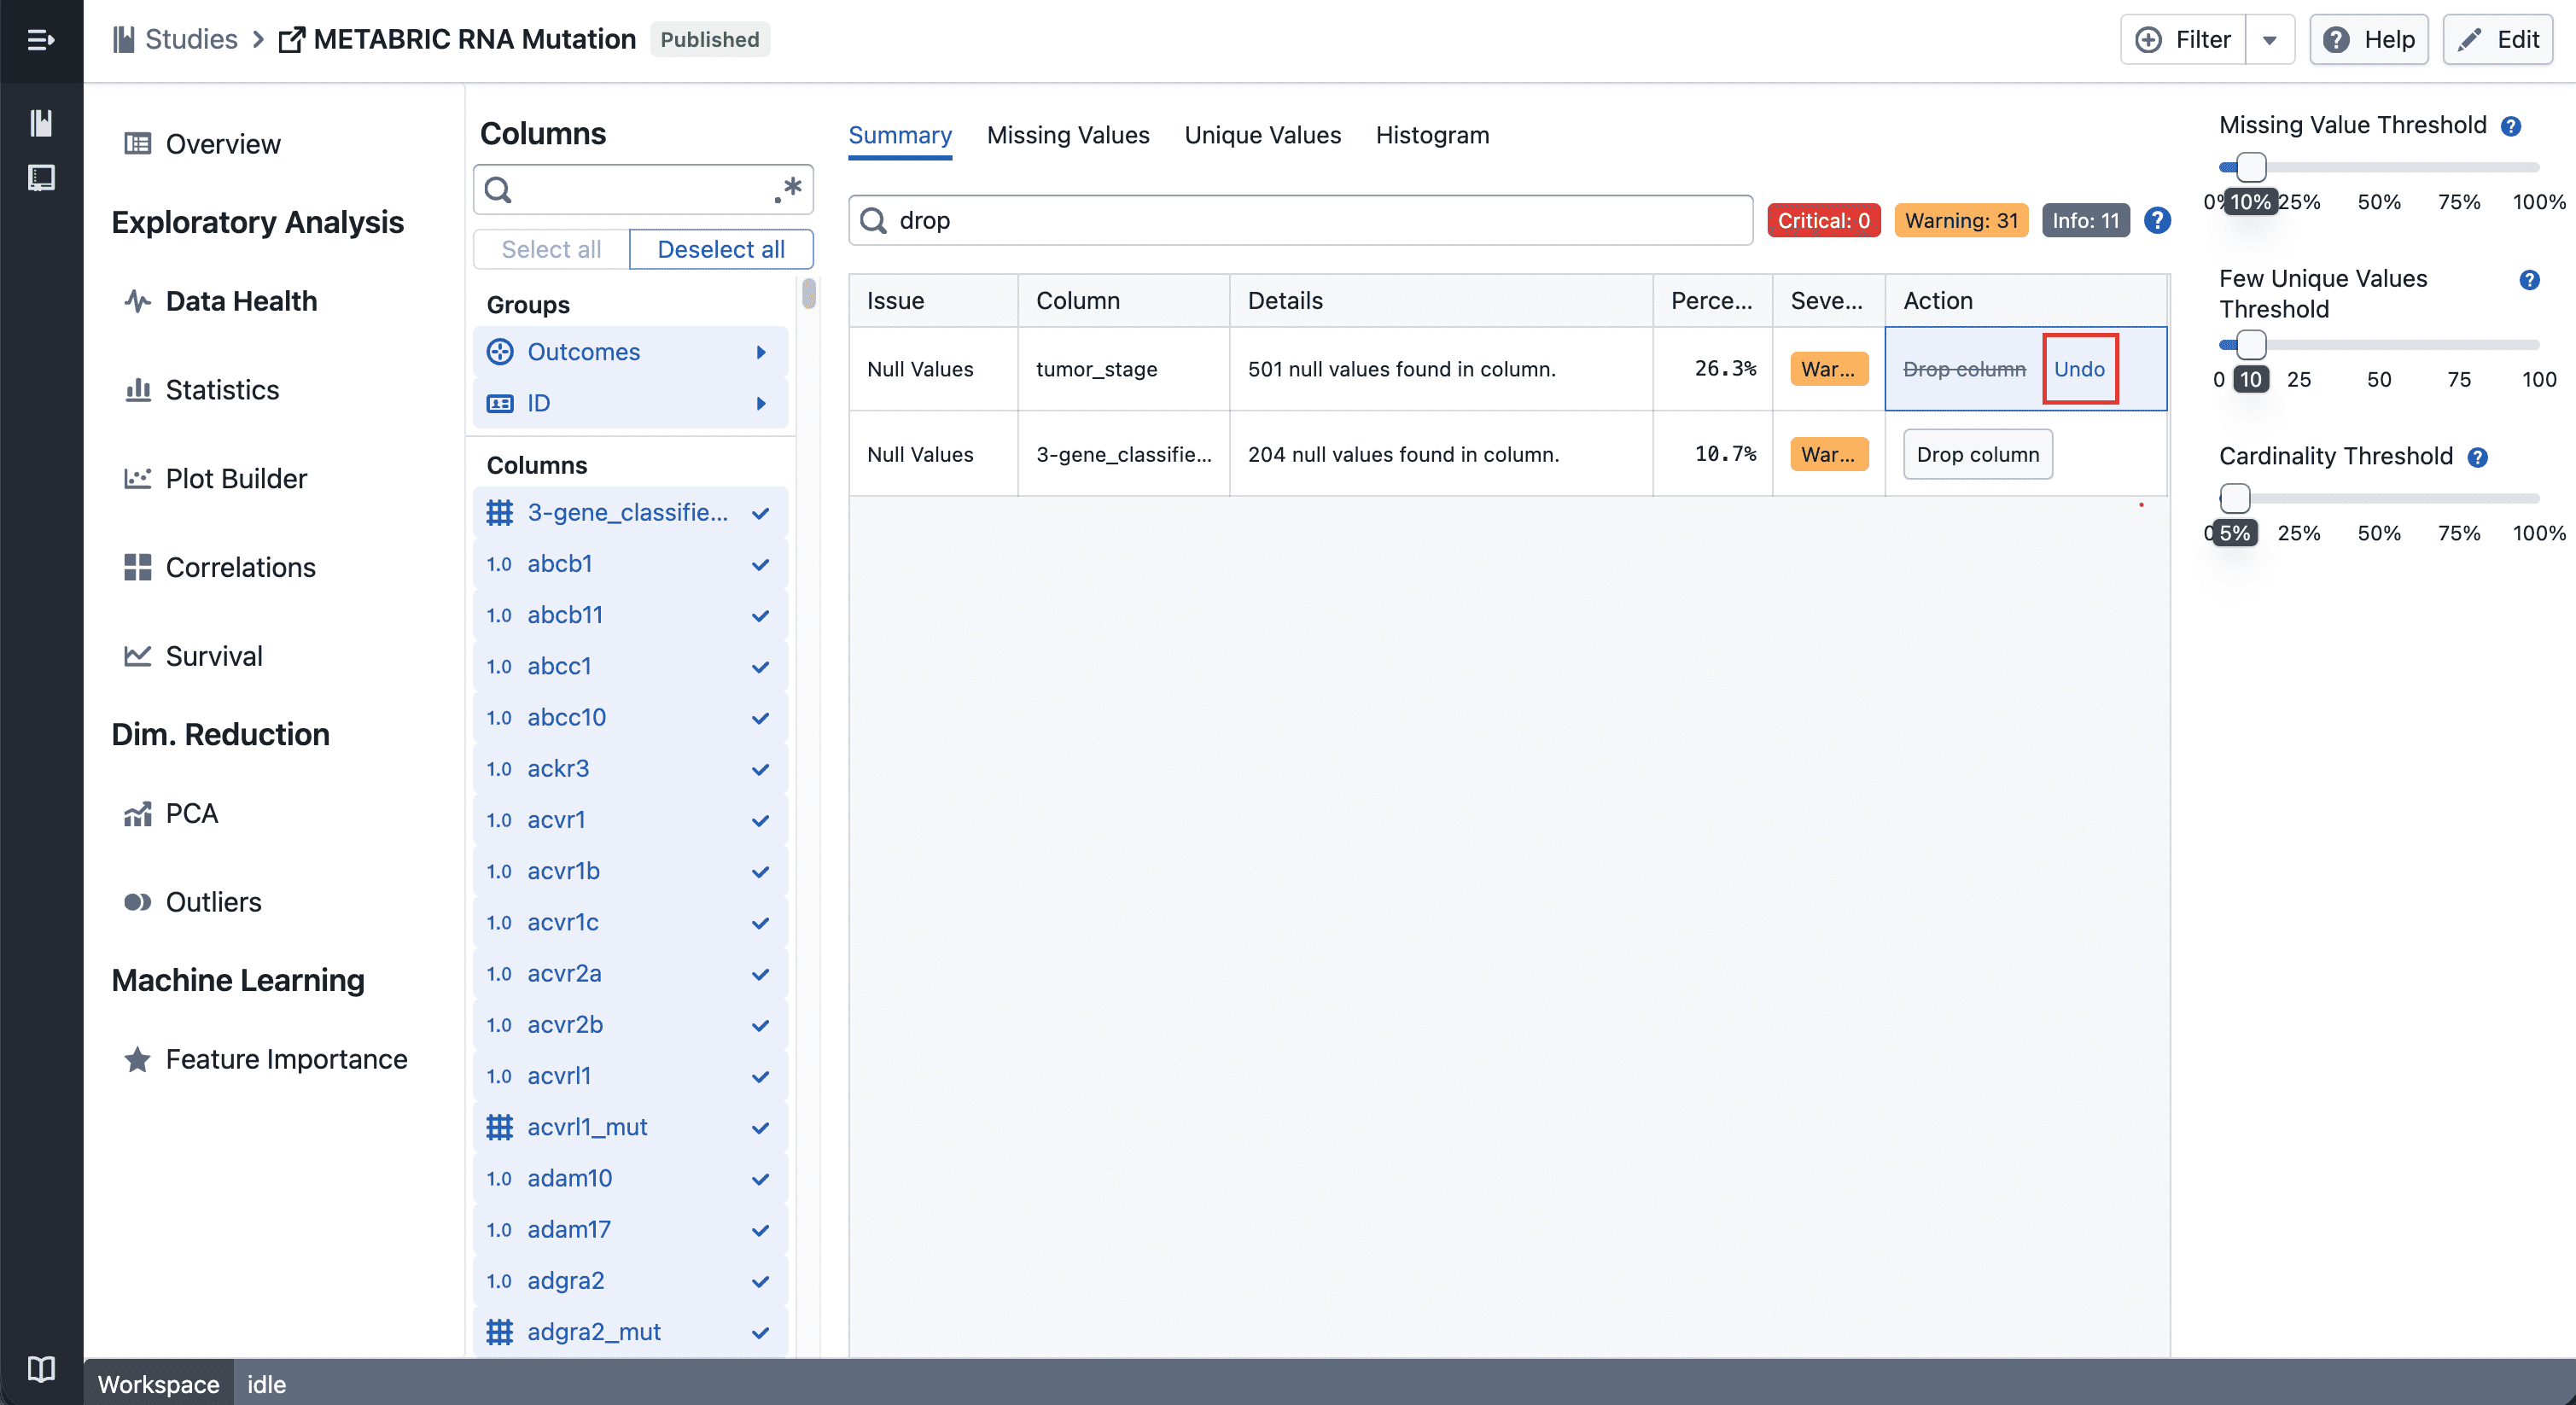Screen dimensions: 2576x1405
Task: Click the columns list scrollbar
Action: [x=809, y=295]
